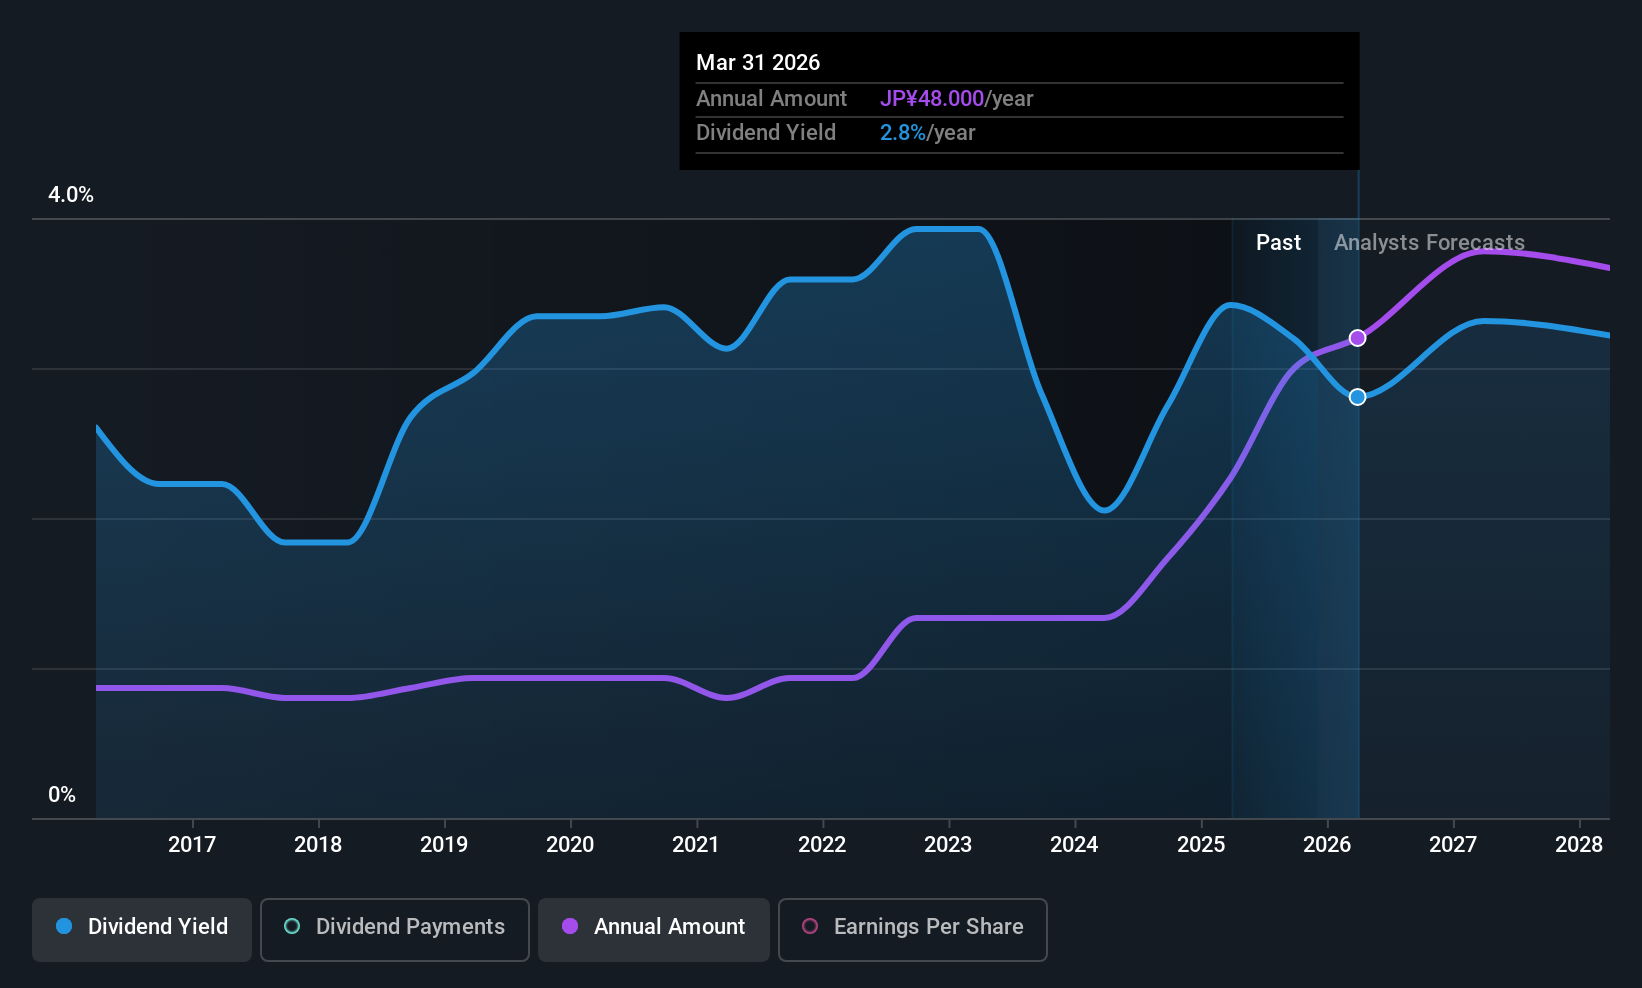Select 2021 on the time axis
1642x988 pixels.
click(x=696, y=845)
